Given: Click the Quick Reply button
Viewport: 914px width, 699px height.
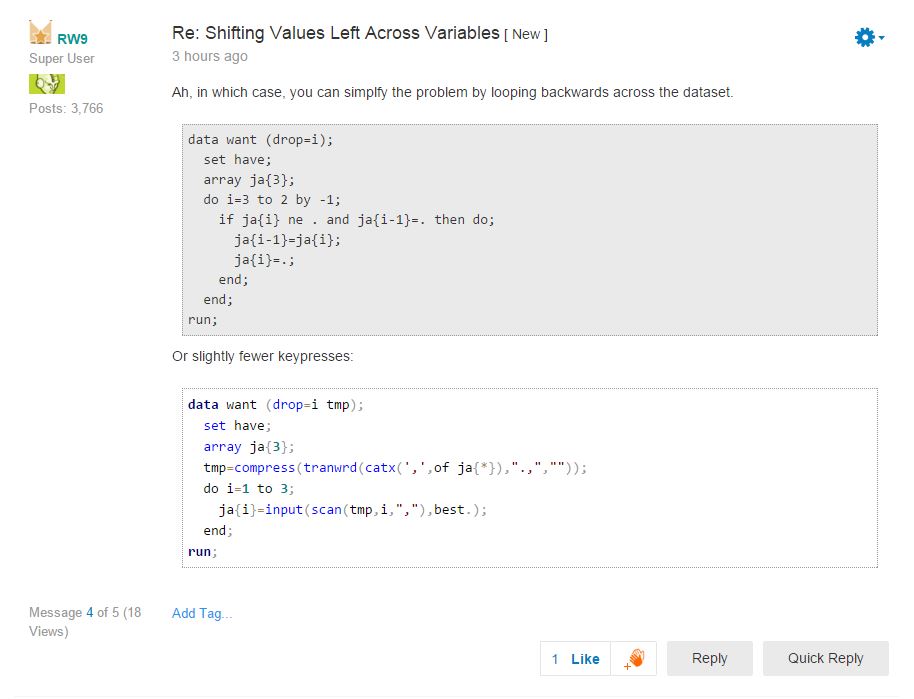Looking at the screenshot, I should (825, 658).
